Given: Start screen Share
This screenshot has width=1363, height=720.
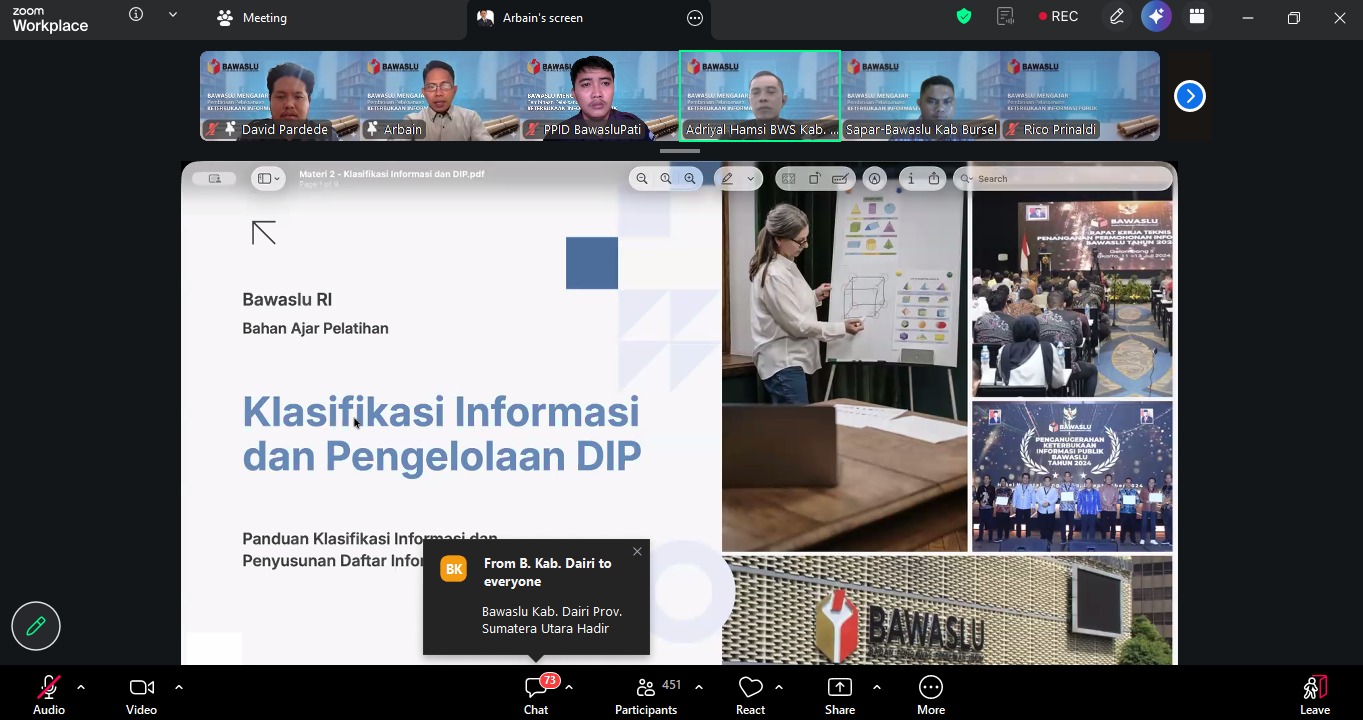Looking at the screenshot, I should pos(840,695).
